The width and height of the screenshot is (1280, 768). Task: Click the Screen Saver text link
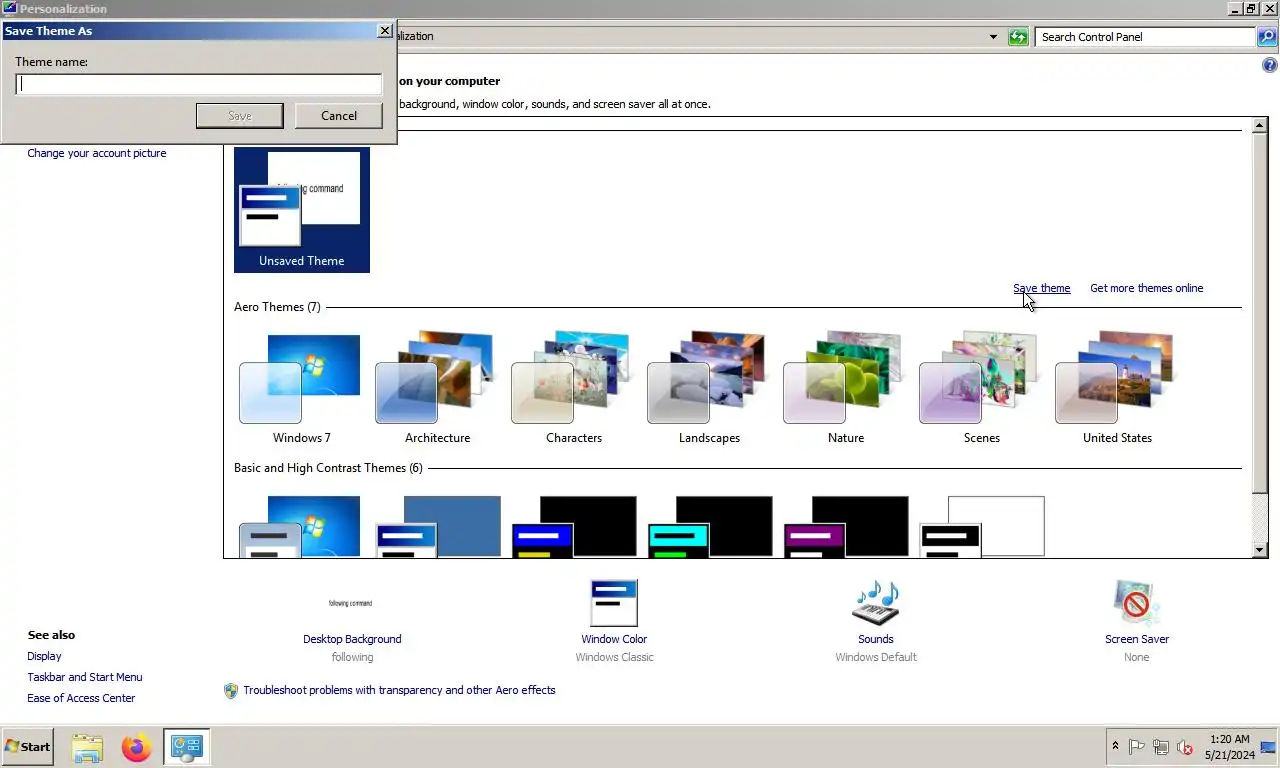pos(1137,639)
